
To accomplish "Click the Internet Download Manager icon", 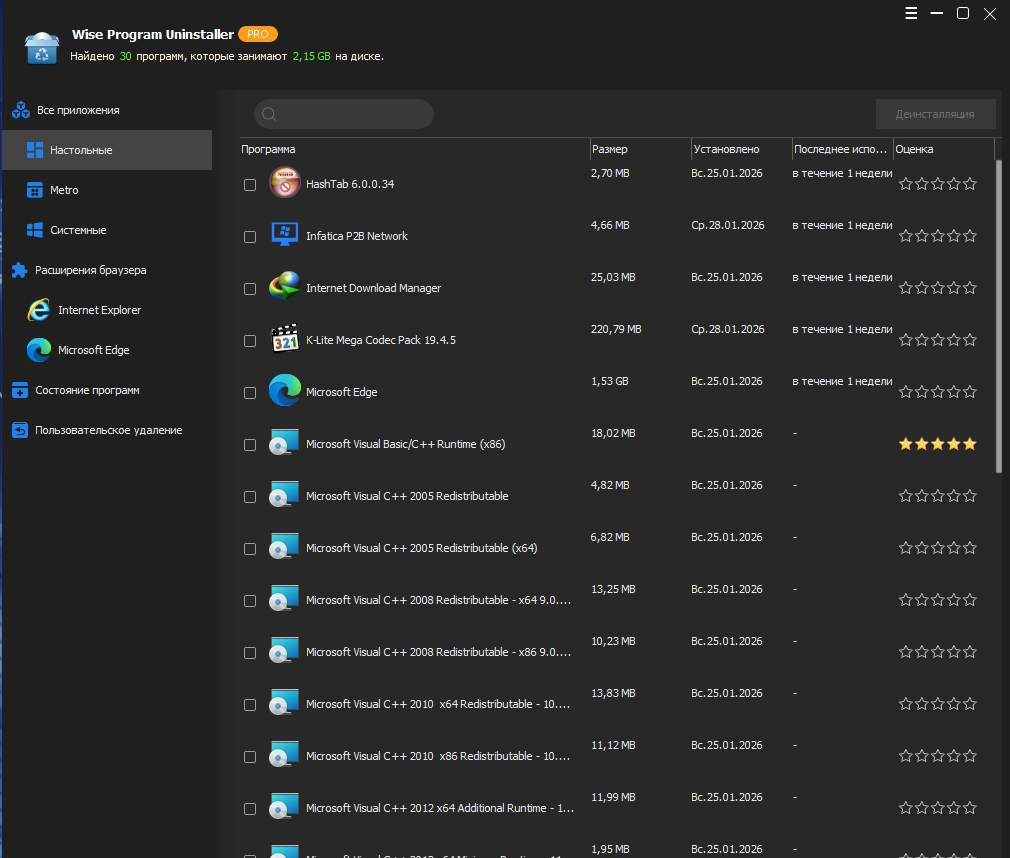I will pos(284,288).
